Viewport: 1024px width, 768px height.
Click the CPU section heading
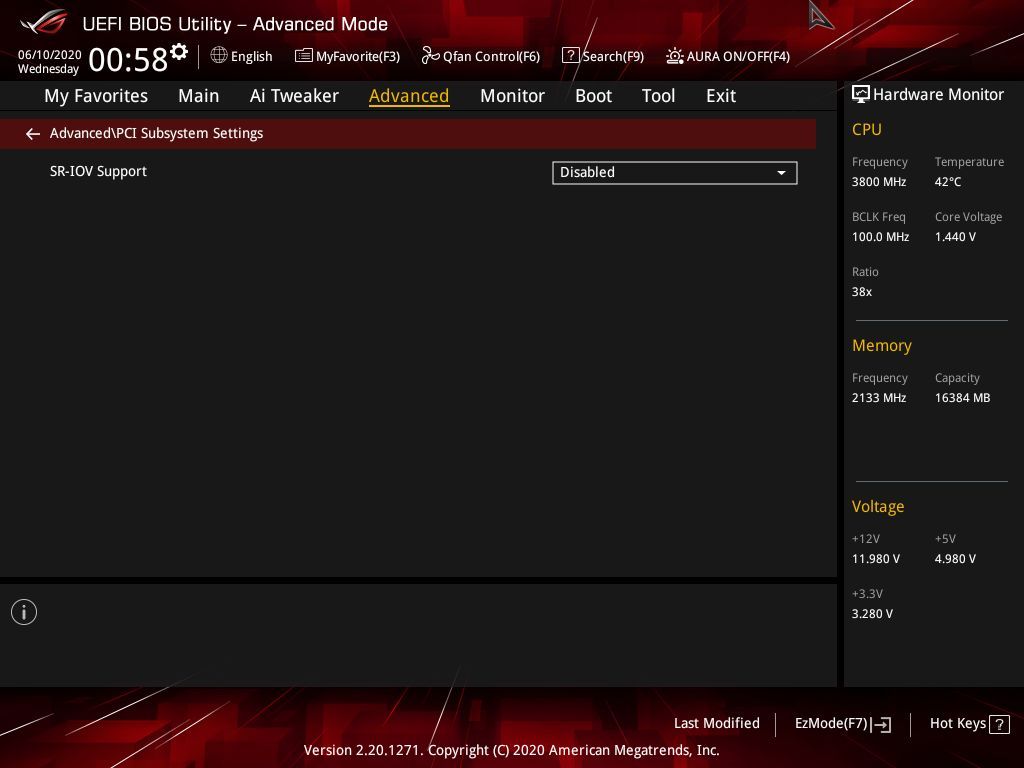[867, 130]
